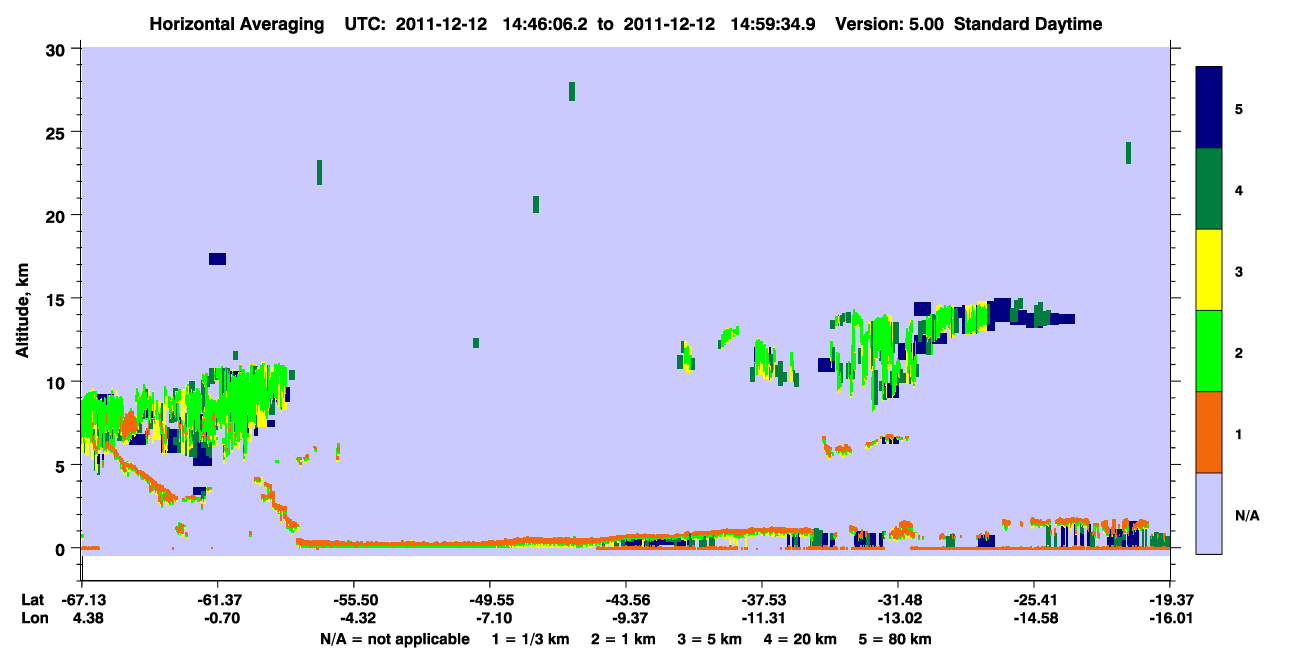Click the latitude value -55.50

[354, 600]
